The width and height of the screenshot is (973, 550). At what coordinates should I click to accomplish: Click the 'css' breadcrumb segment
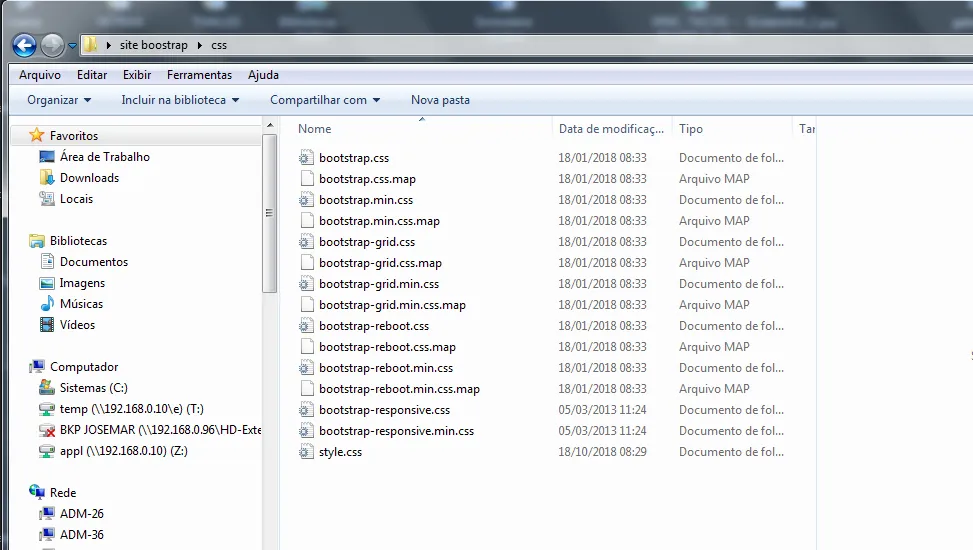pyautogui.click(x=219, y=45)
